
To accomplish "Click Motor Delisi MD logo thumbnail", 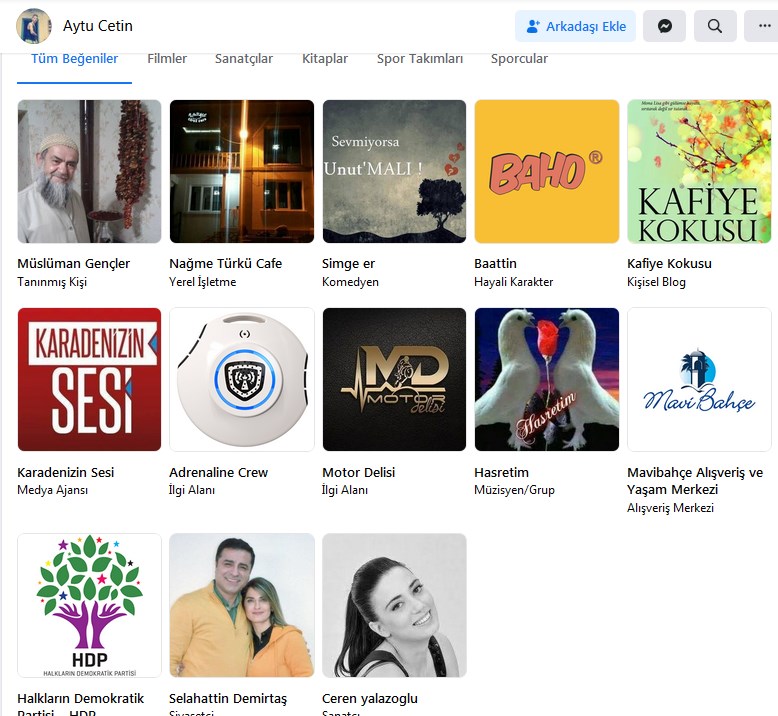I will (x=394, y=380).
